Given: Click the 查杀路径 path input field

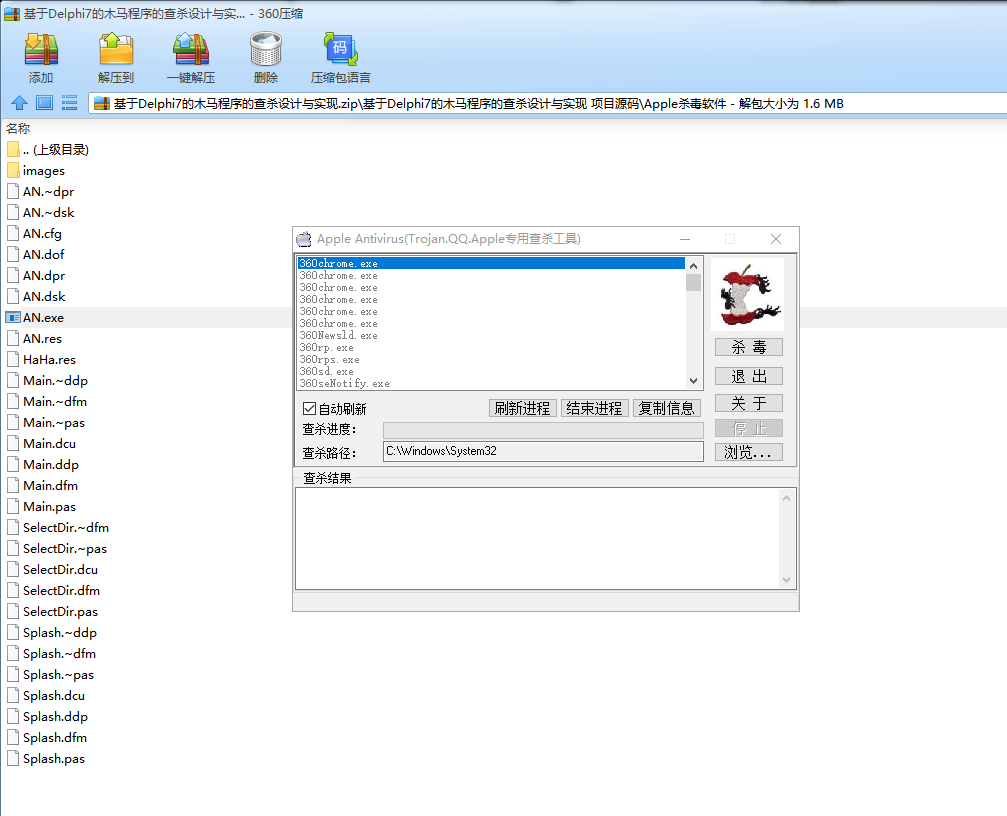Looking at the screenshot, I should click(x=543, y=451).
